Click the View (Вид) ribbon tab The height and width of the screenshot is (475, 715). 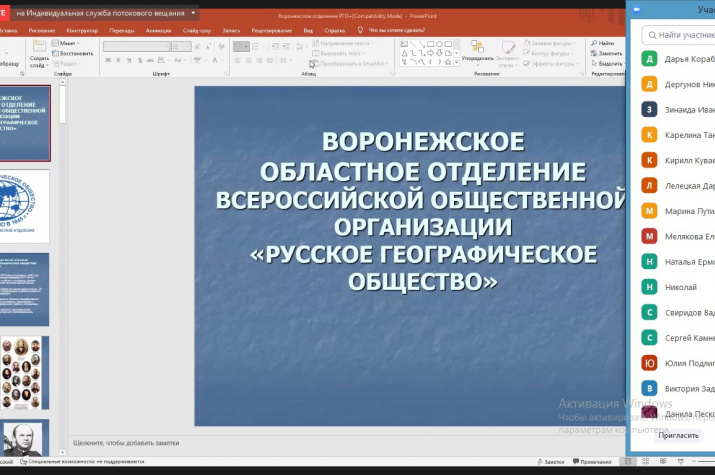(308, 31)
